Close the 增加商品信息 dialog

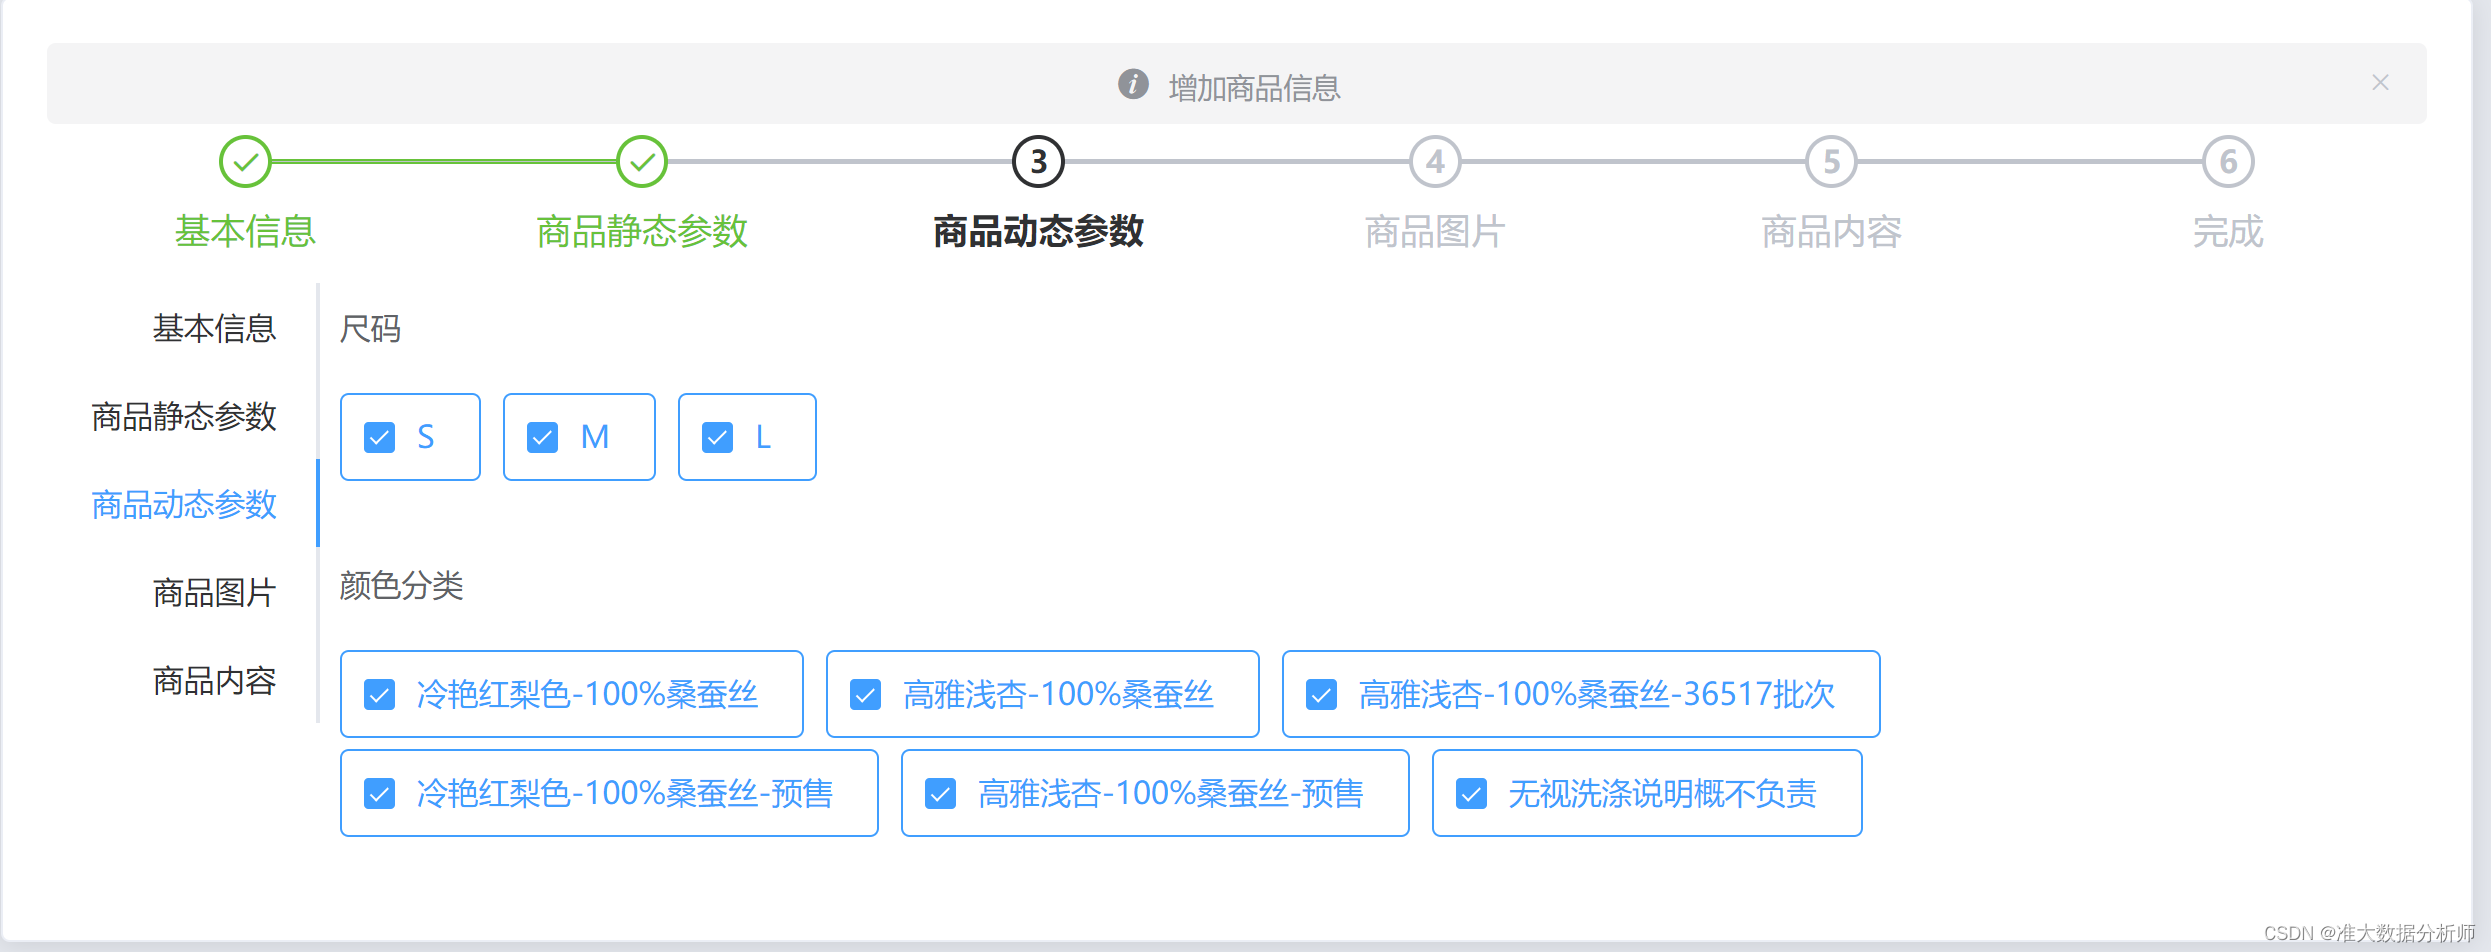[x=2380, y=82]
